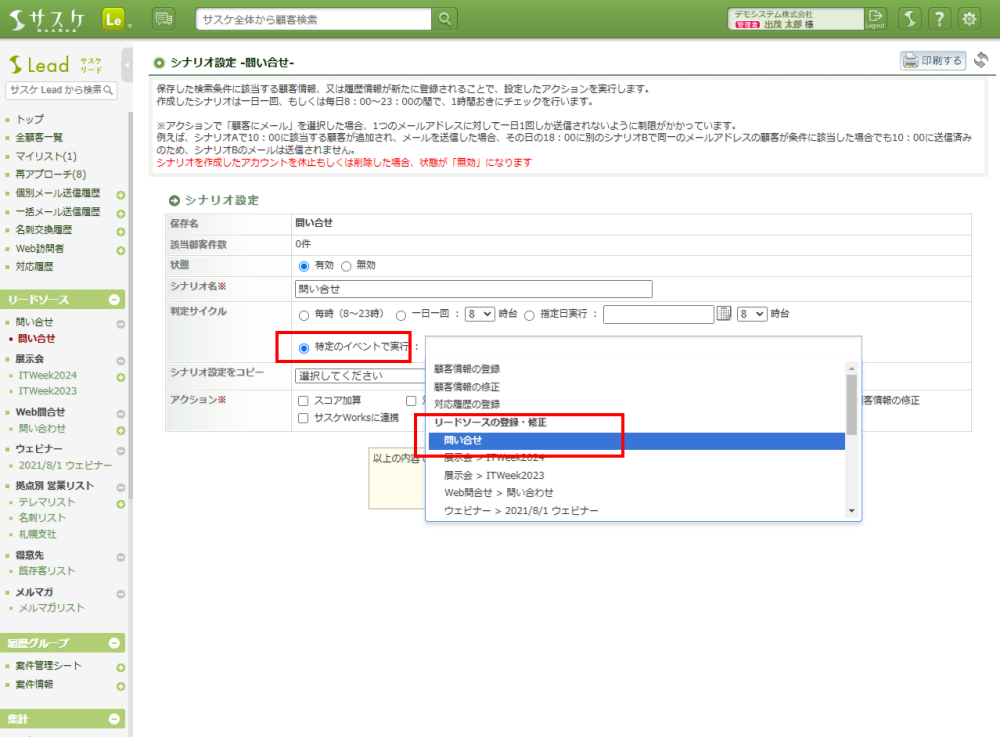The width and height of the screenshot is (1000, 737).
Task: Click the plus icon beside ITWeek2024
Action: (120, 377)
